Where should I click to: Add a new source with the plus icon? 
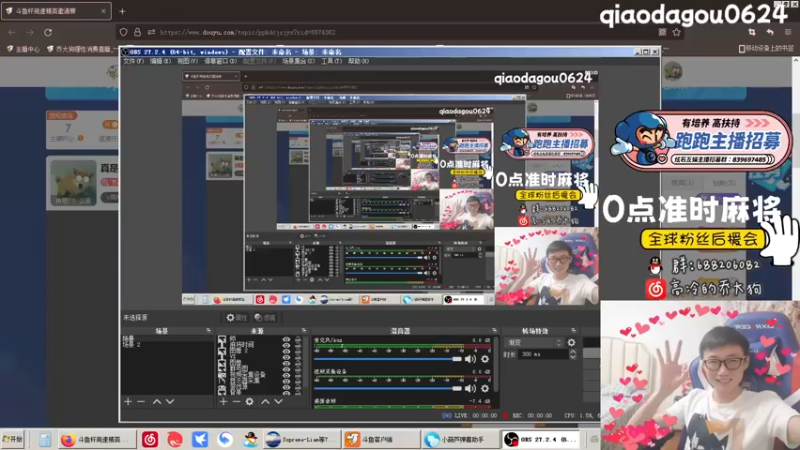pyautogui.click(x=223, y=402)
